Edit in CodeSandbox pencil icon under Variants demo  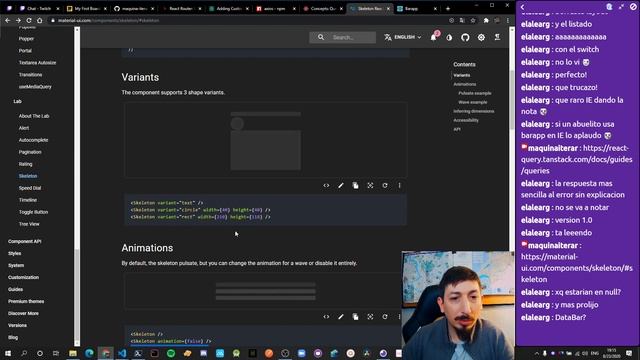click(x=341, y=185)
